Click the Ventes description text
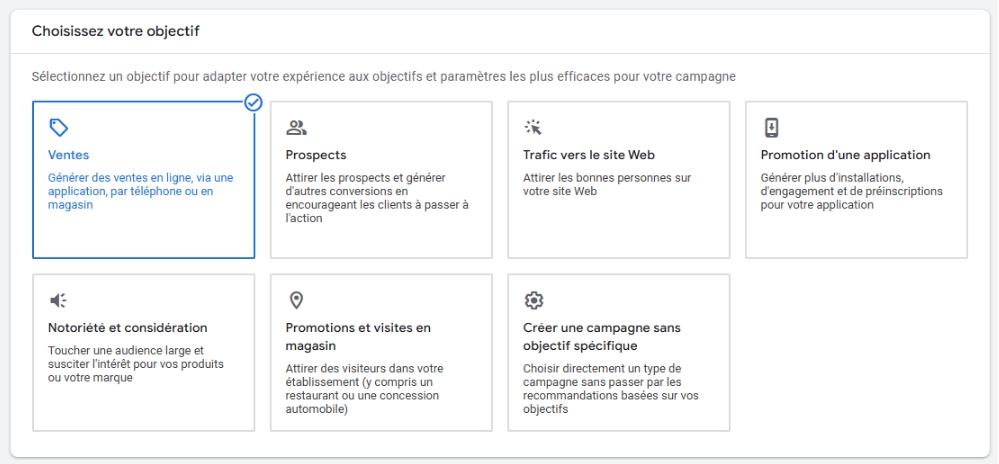Image resolution: width=999 pixels, height=464 pixels. point(140,191)
